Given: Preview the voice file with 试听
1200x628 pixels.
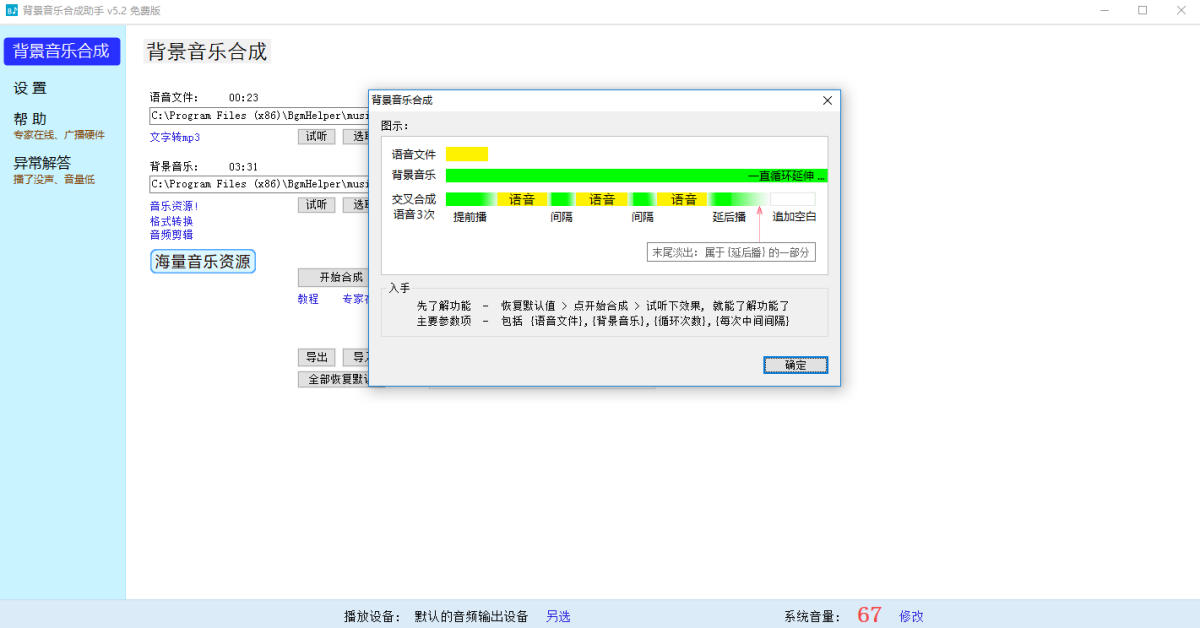Looking at the screenshot, I should [x=316, y=136].
